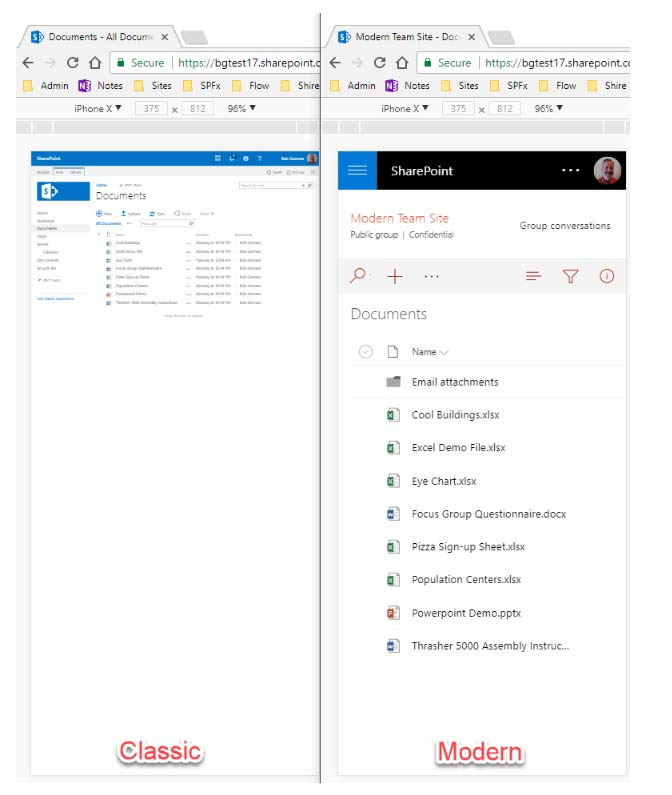Open the Email attachments folder
Viewport: 672px width, 795px height.
point(454,382)
